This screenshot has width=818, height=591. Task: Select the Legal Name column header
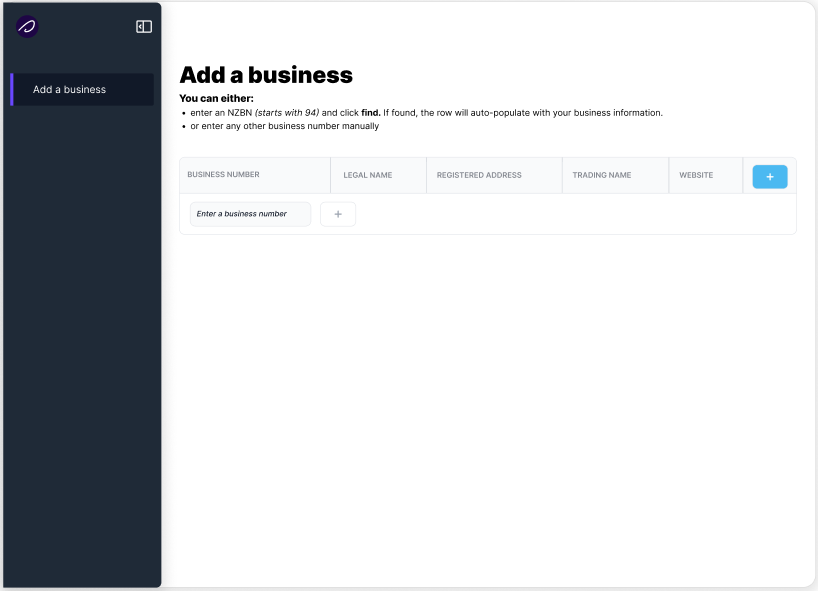[367, 175]
